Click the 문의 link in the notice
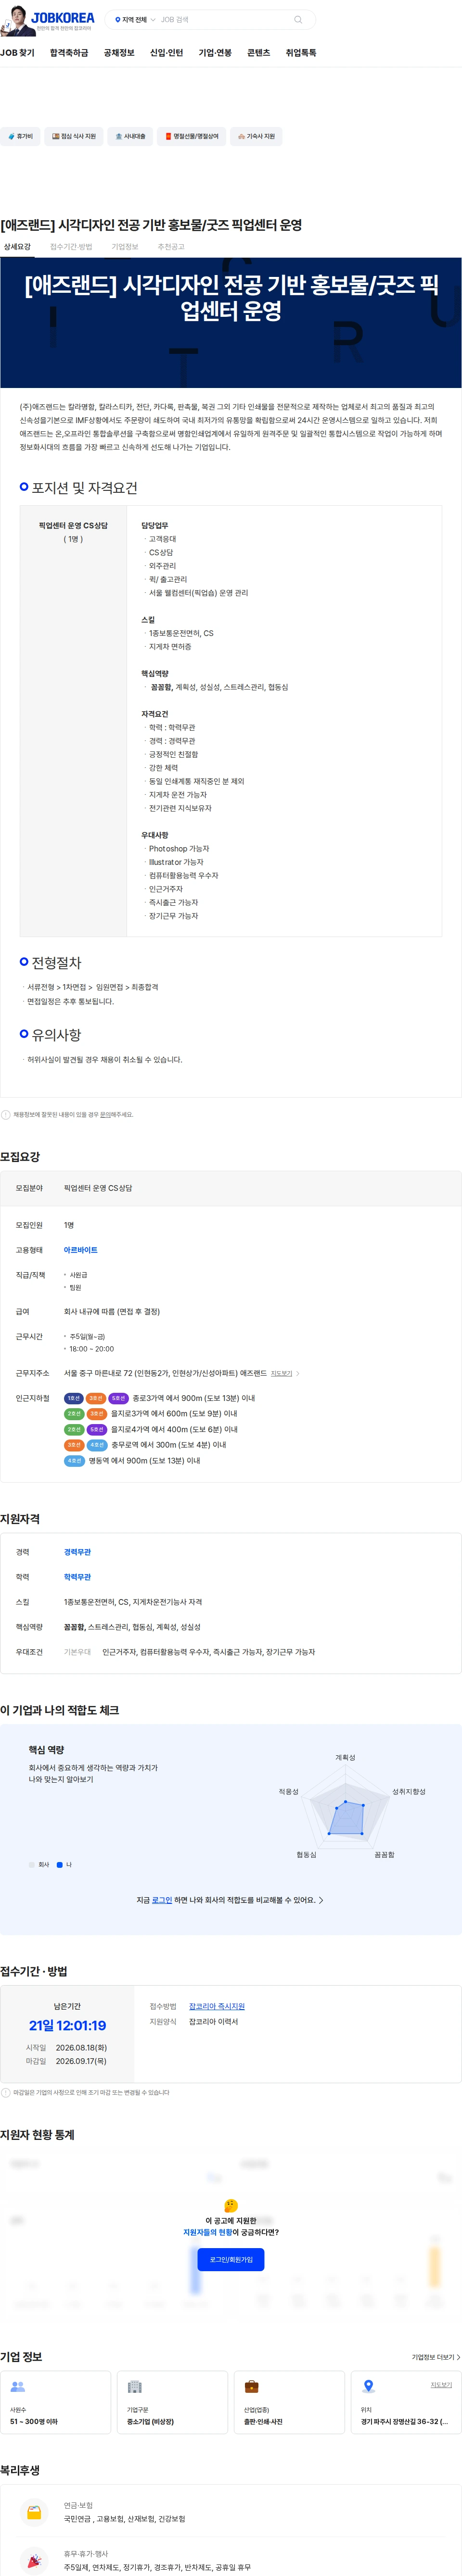Screen dimensions: 462x2576 tap(105, 1114)
